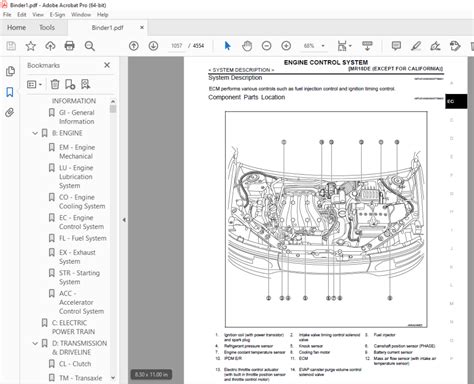Click the bookmarks scrollbar thumb

click(x=113, y=109)
